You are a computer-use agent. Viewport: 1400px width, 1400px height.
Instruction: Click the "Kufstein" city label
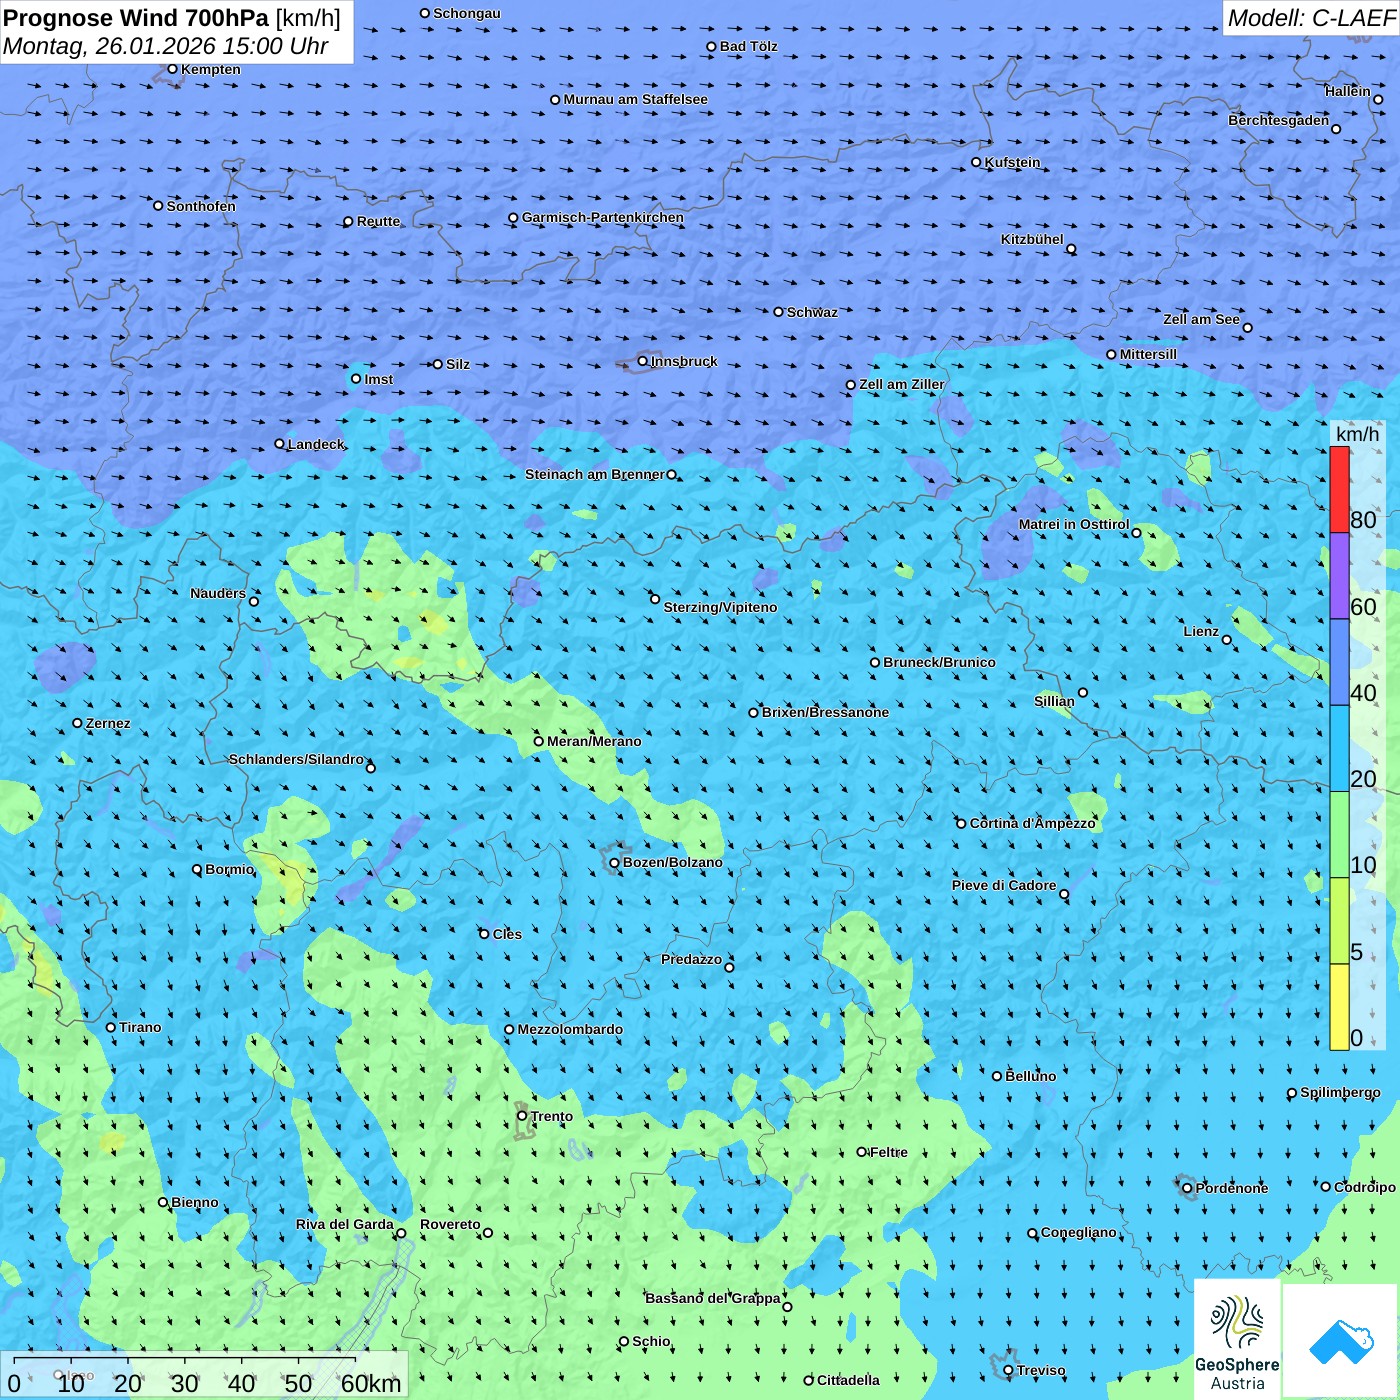click(x=1013, y=162)
